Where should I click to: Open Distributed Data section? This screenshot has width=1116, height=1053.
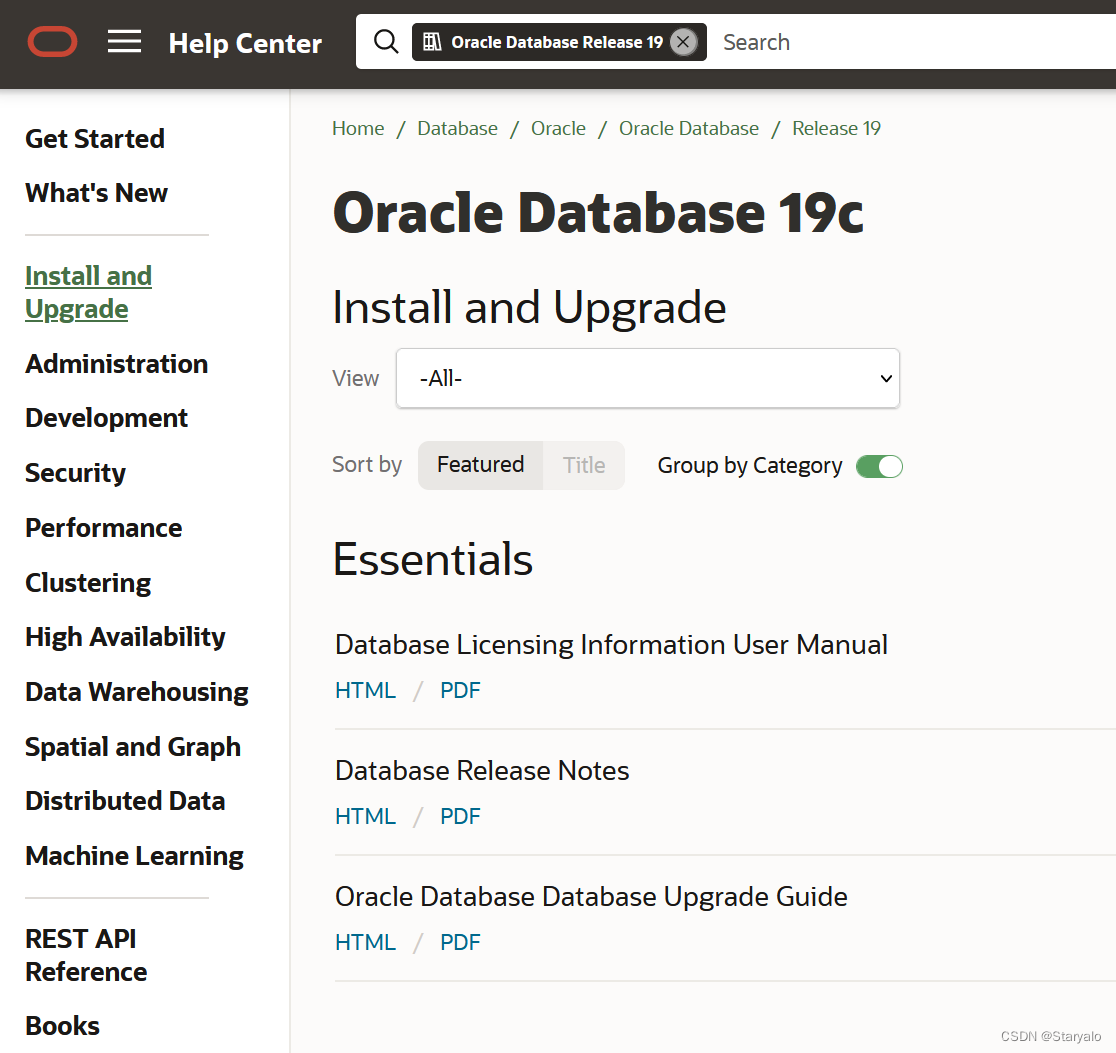pos(125,801)
